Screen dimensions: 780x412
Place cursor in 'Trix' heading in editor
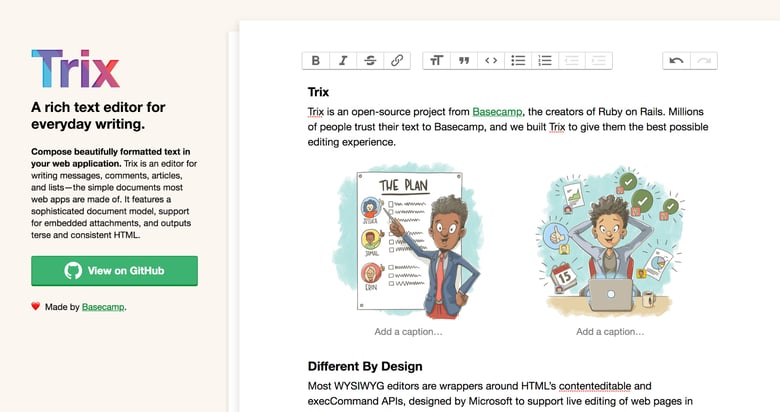click(x=318, y=92)
